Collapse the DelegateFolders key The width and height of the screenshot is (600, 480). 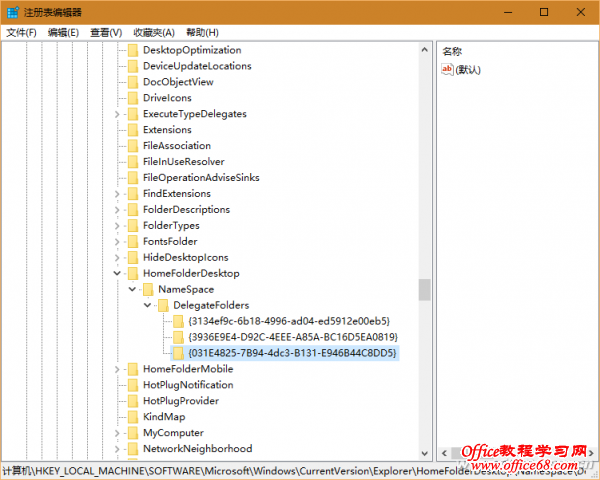147,305
